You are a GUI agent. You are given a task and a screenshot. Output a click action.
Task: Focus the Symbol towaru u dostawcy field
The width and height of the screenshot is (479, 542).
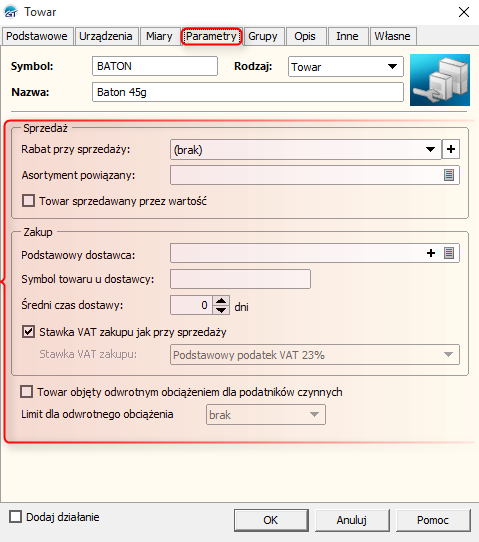coord(240,279)
